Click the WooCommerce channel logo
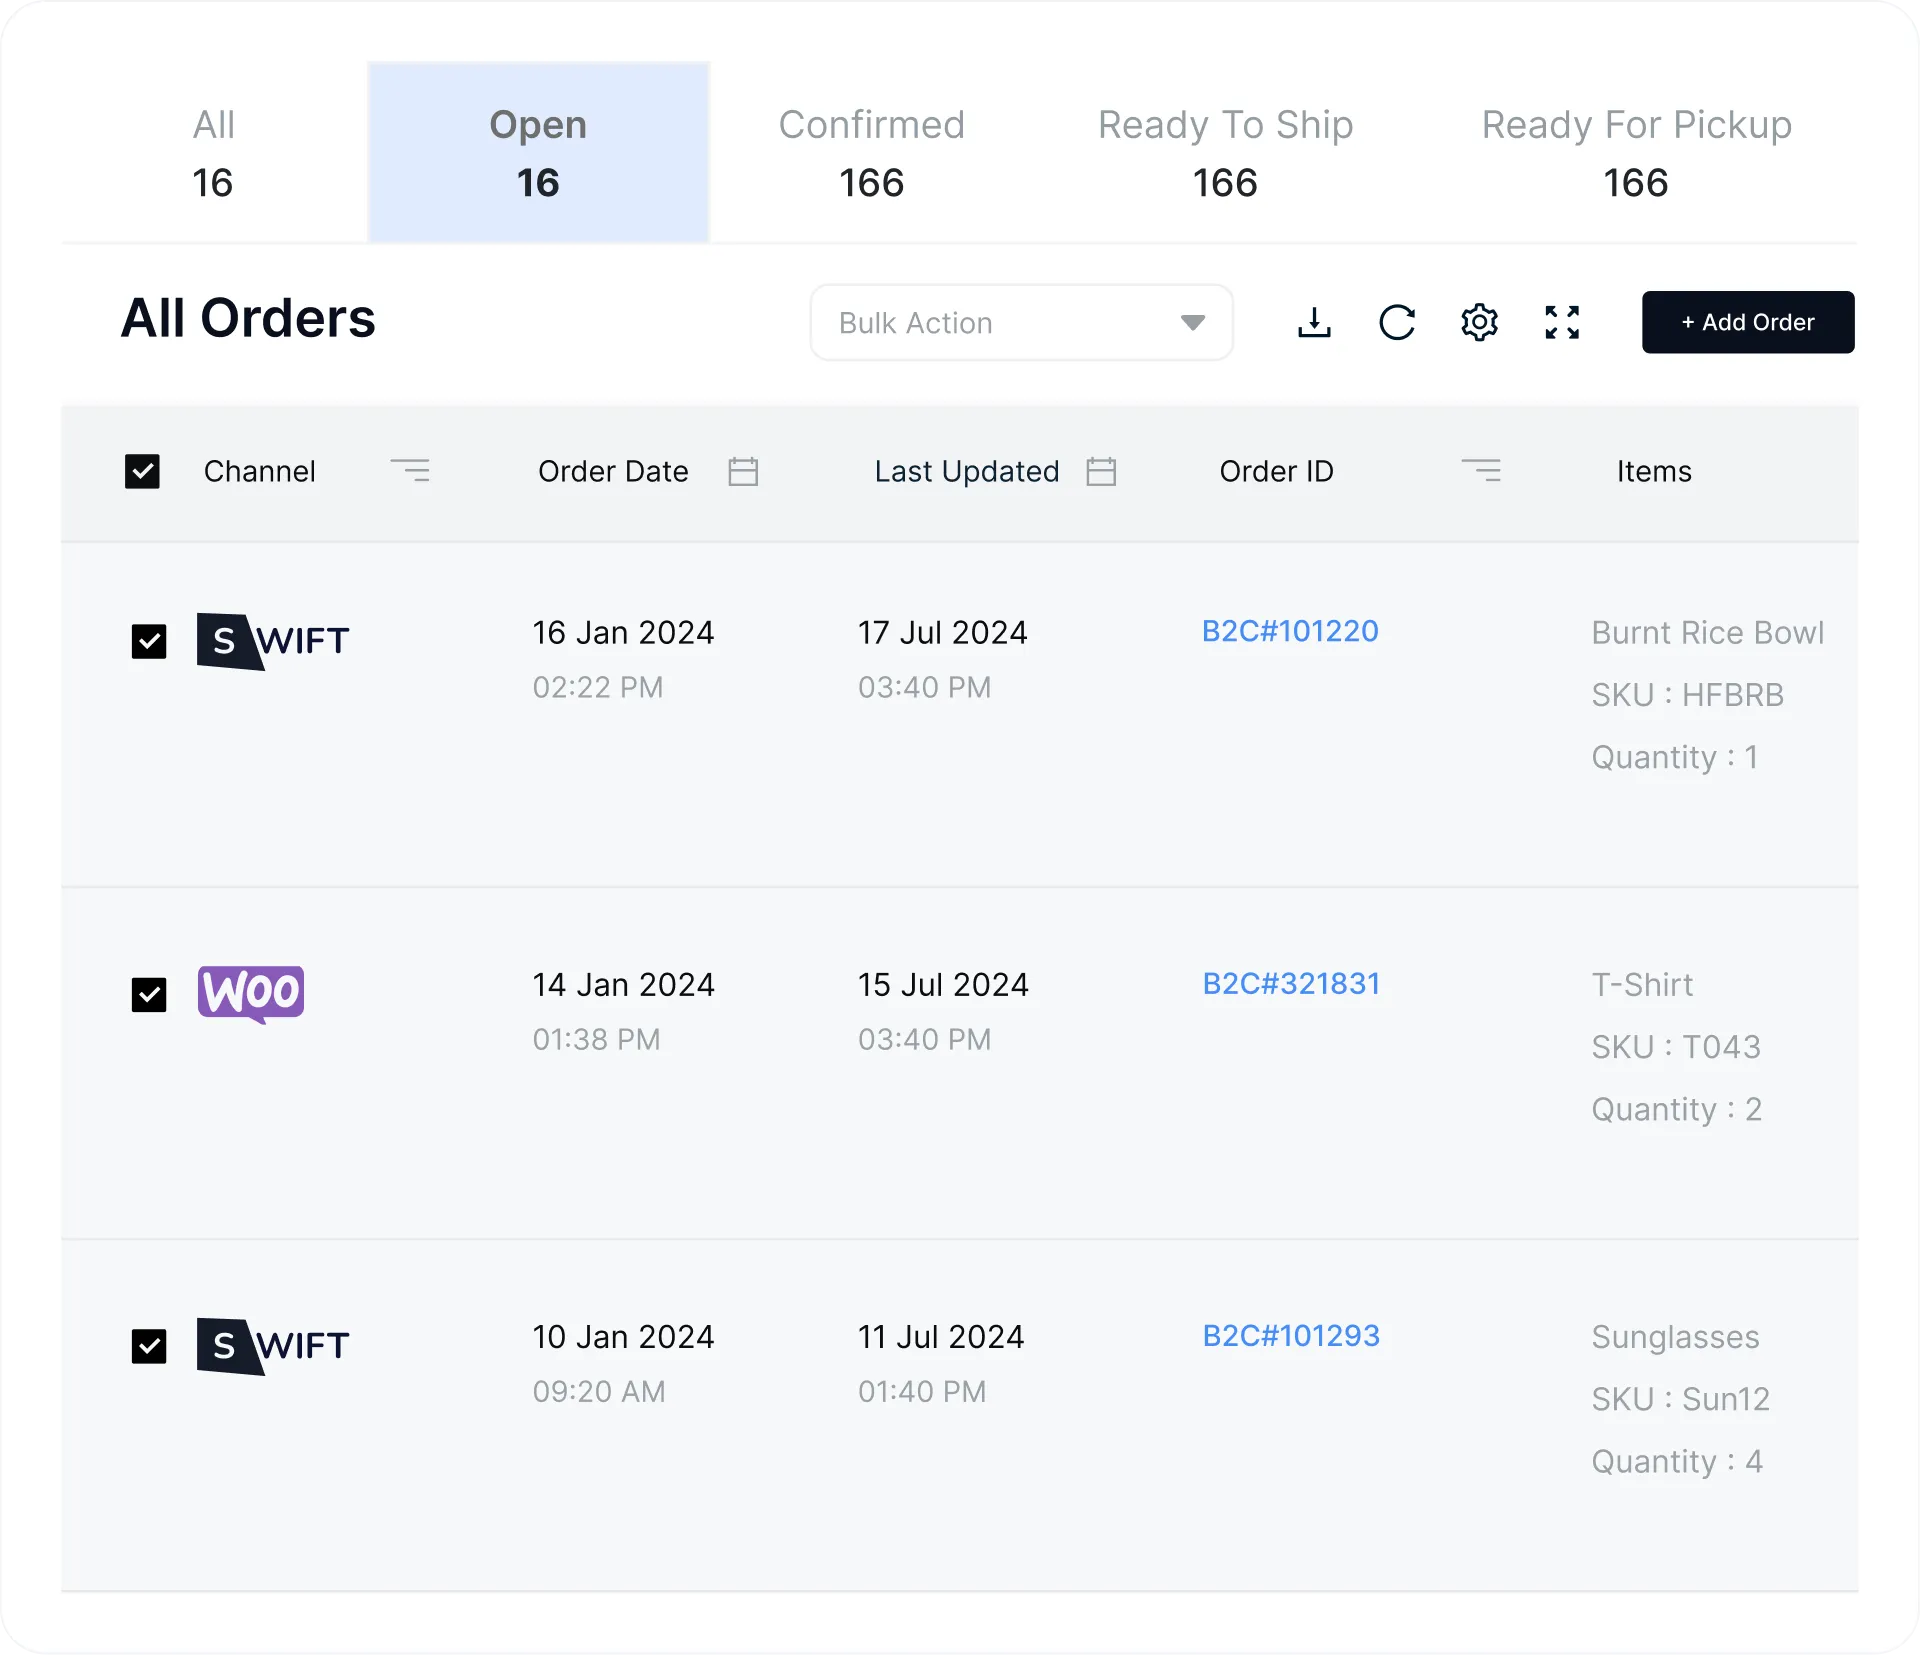 tap(251, 993)
